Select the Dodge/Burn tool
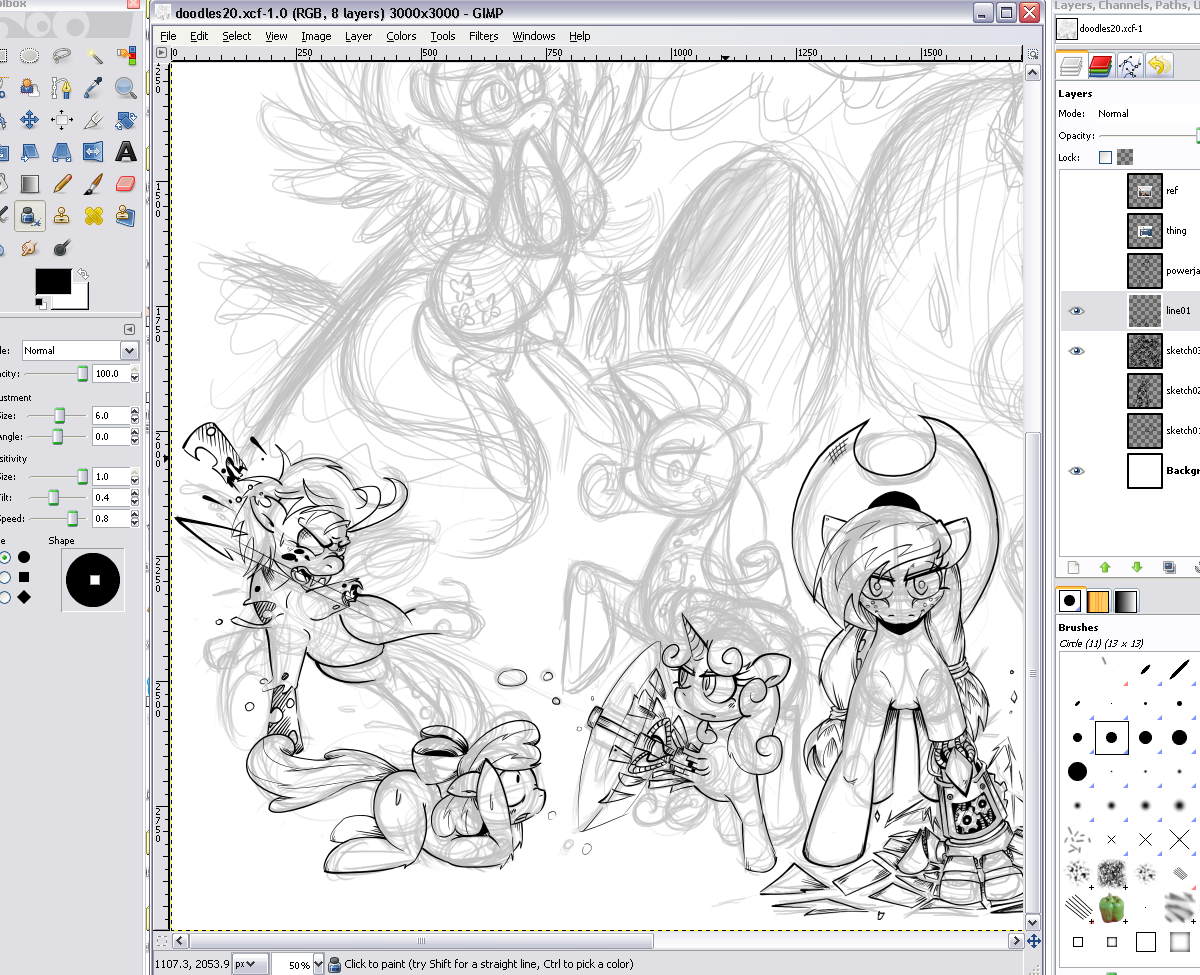The height and width of the screenshot is (975, 1200). click(x=62, y=248)
